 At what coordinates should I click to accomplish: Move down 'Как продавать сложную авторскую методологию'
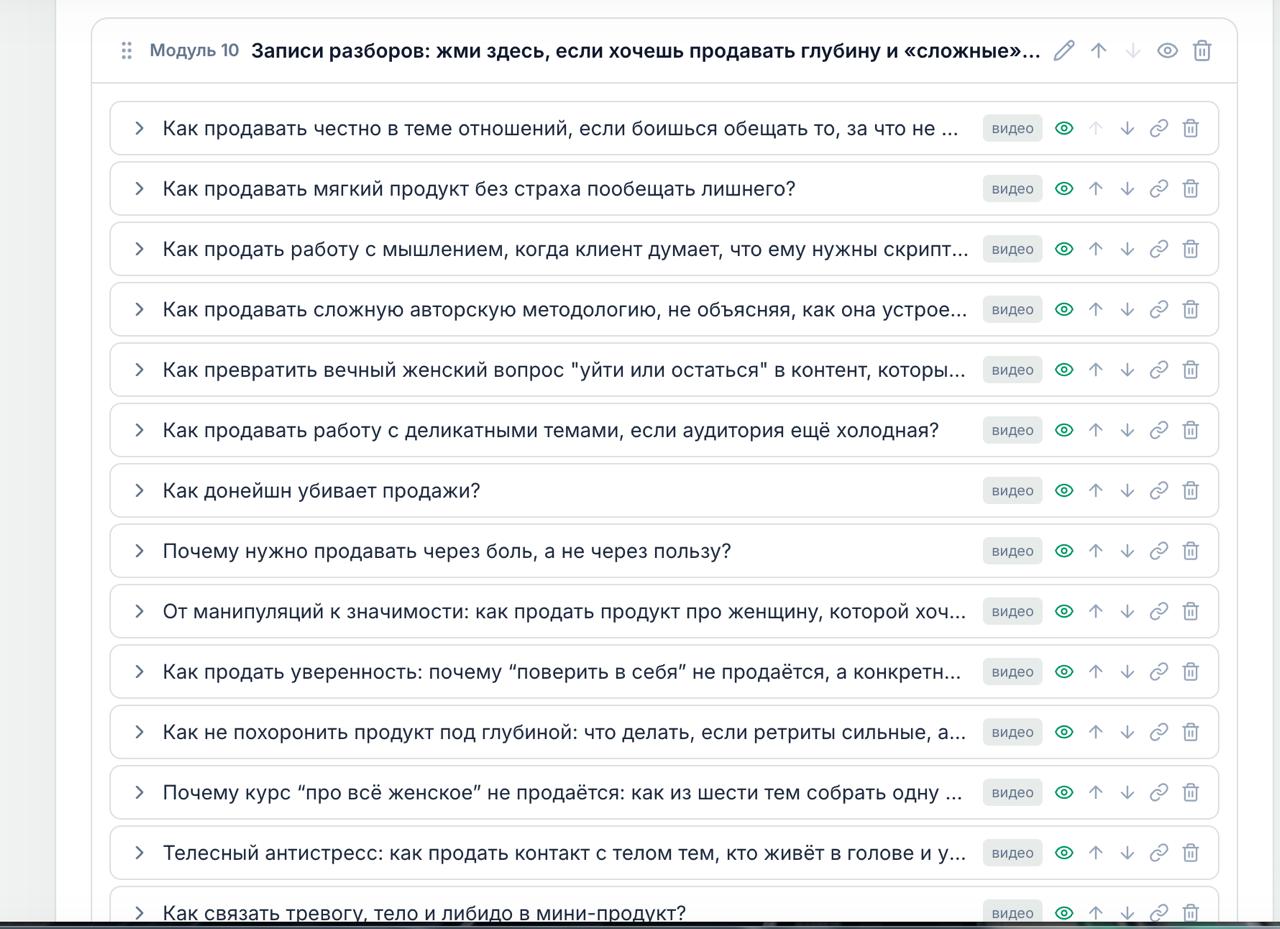1127,310
